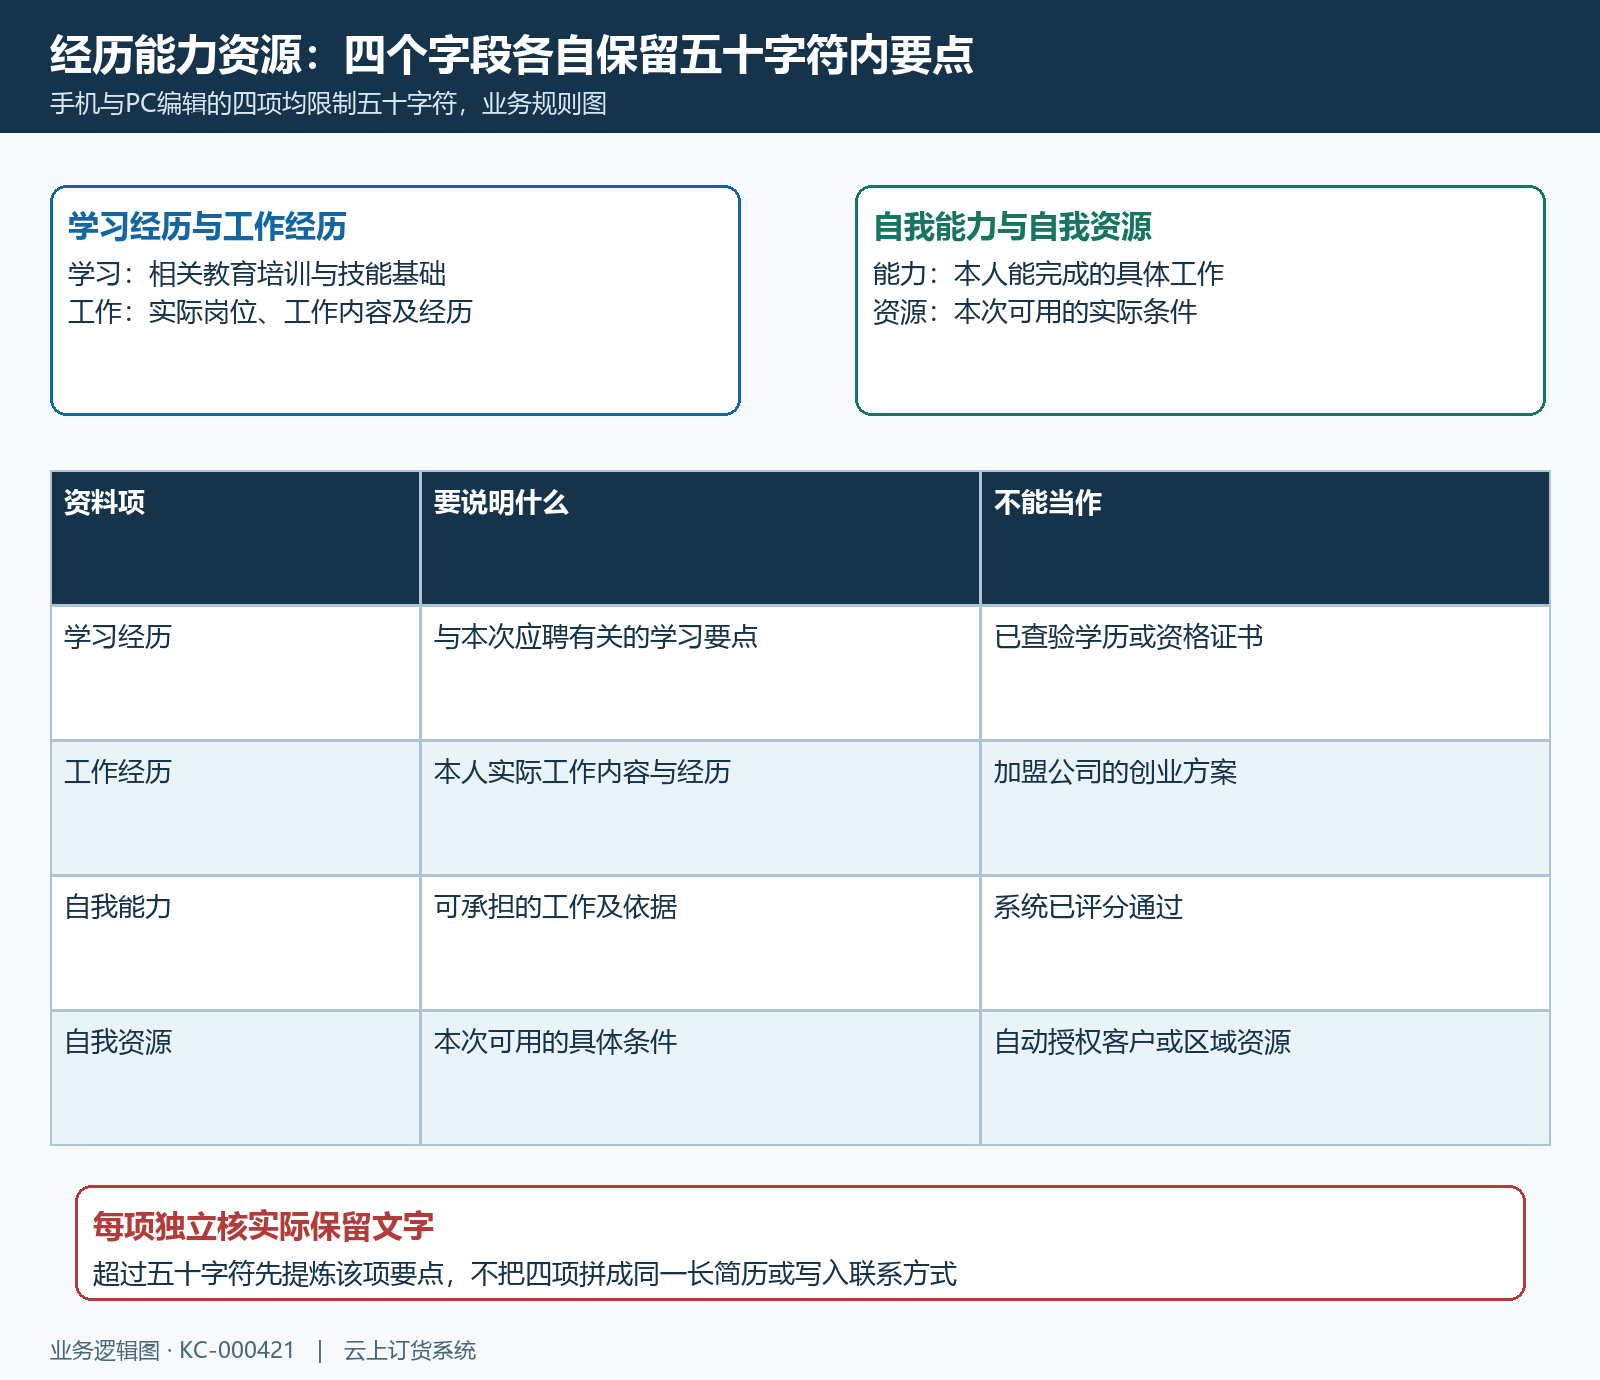Click subtitle 手机与PC编辑的四项均限制五十字符，业务规则图
1600x1380 pixels.
click(x=328, y=104)
